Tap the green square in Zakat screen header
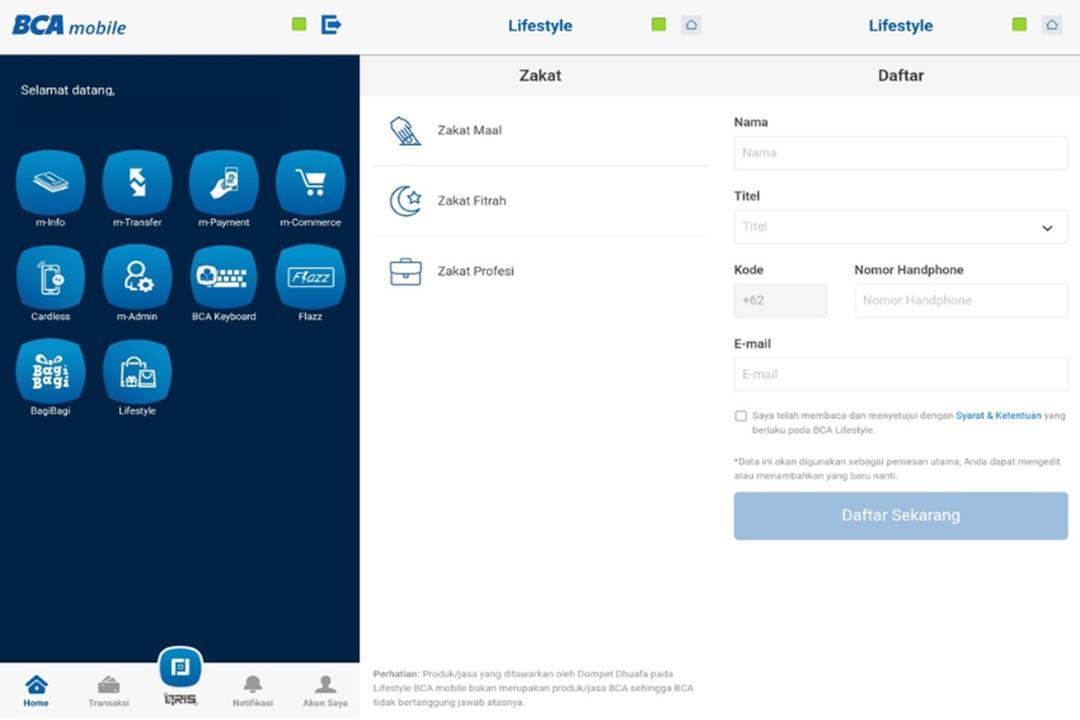1080x720 pixels. pos(658,25)
